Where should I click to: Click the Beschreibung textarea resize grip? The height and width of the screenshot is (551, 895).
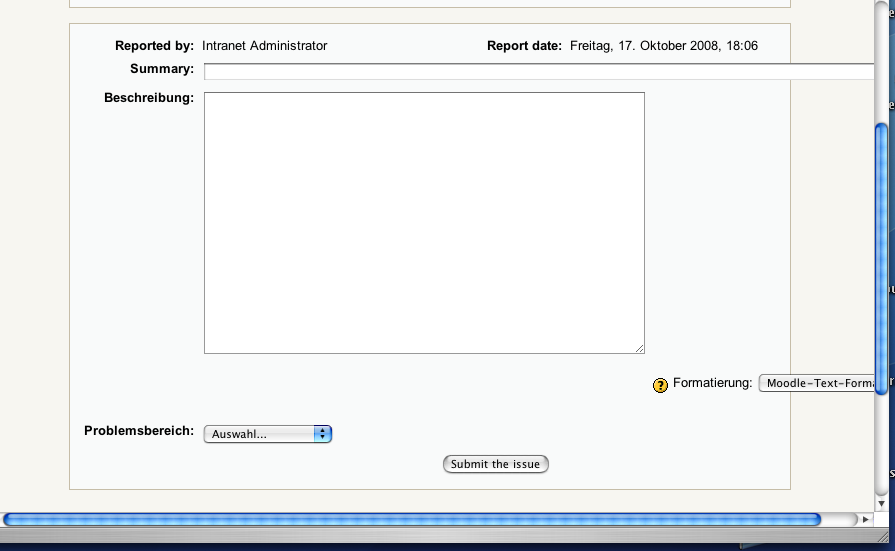pyautogui.click(x=639, y=348)
